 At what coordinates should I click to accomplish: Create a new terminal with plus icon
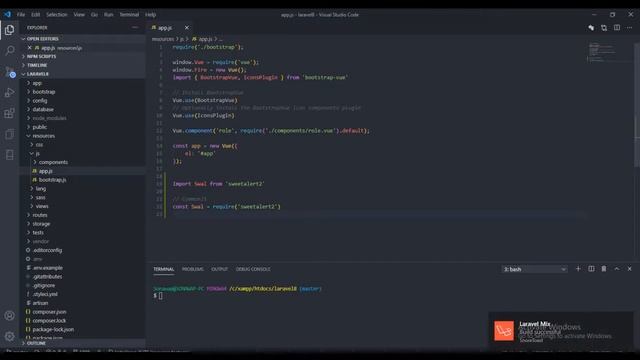pos(578,269)
